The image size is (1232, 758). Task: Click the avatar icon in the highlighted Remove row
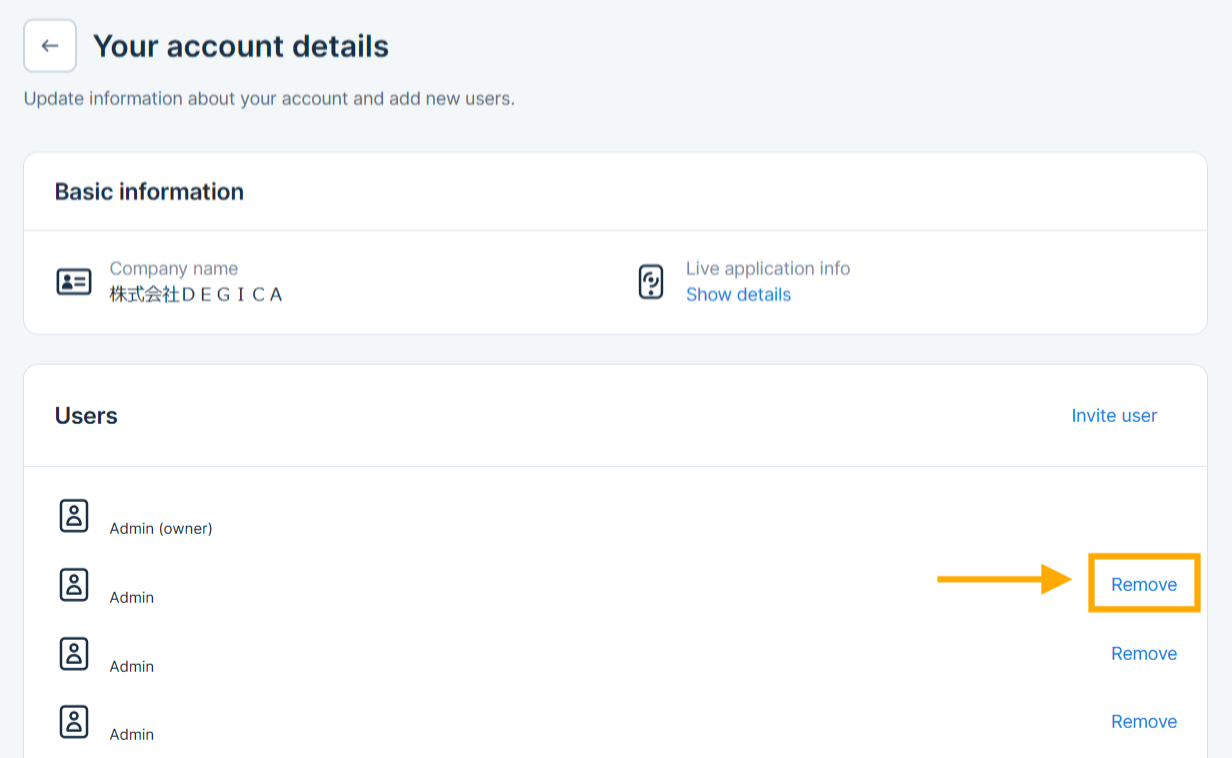pos(74,585)
